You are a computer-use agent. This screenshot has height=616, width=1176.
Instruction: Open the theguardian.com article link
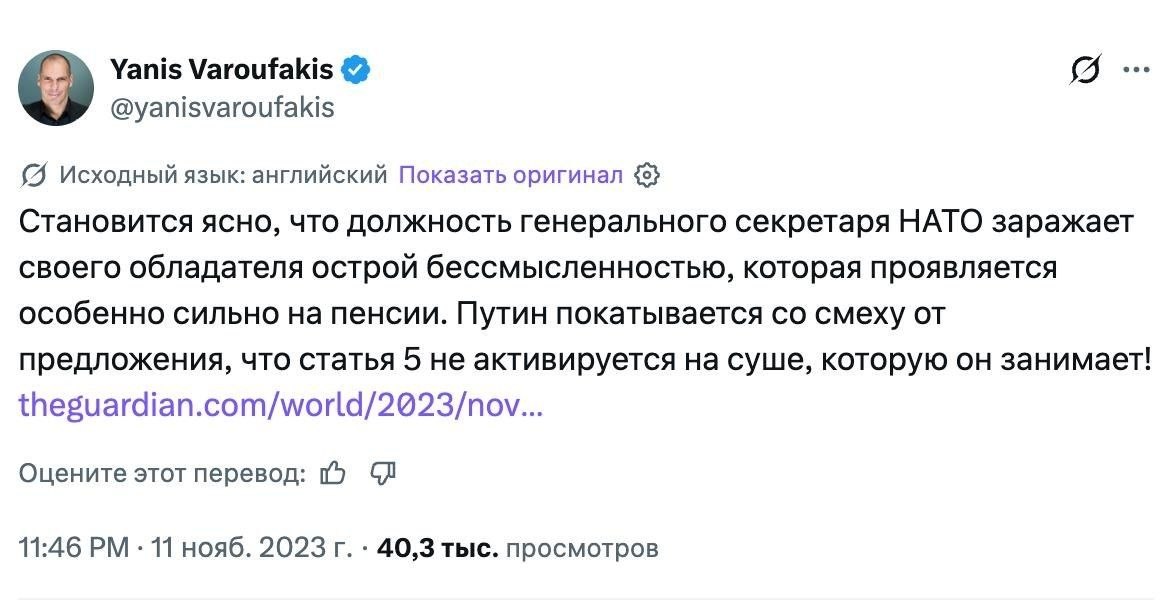tap(281, 406)
